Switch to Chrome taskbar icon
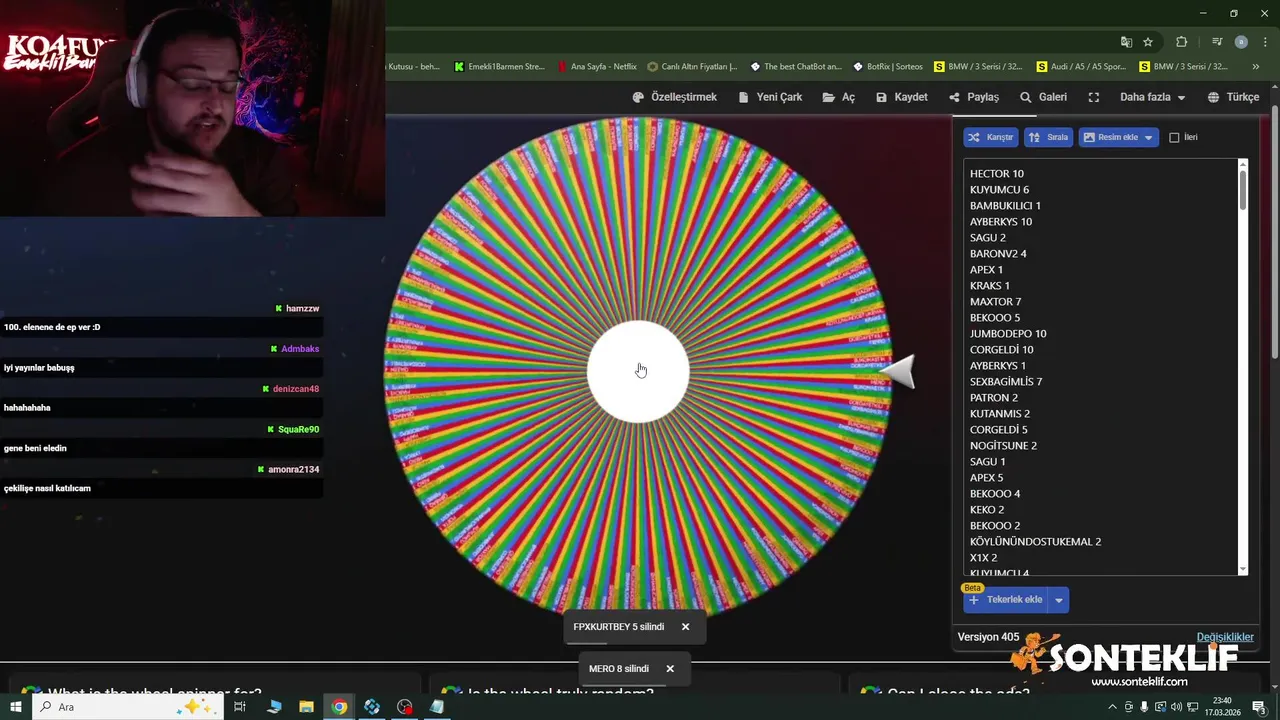 point(340,707)
